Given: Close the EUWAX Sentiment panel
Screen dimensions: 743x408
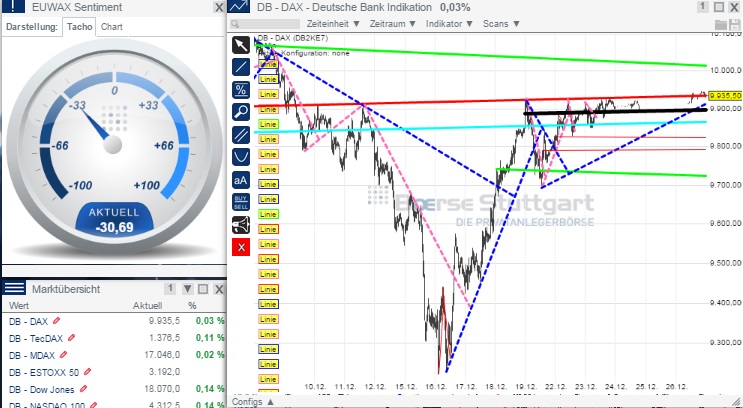Looking at the screenshot, I should coord(218,7).
